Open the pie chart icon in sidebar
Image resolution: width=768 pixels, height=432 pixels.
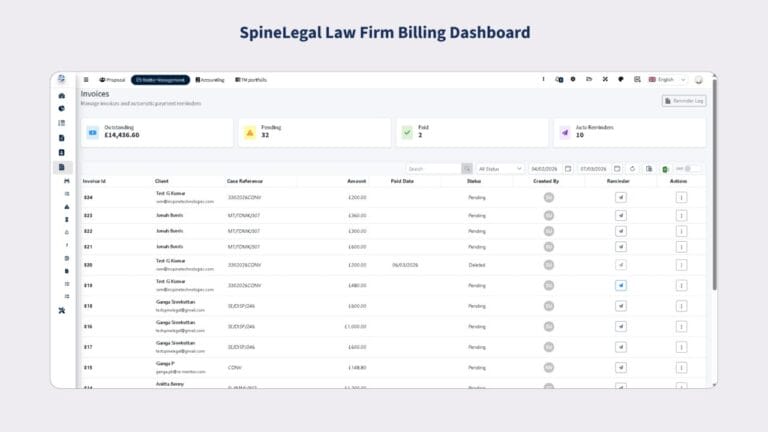coord(62,109)
